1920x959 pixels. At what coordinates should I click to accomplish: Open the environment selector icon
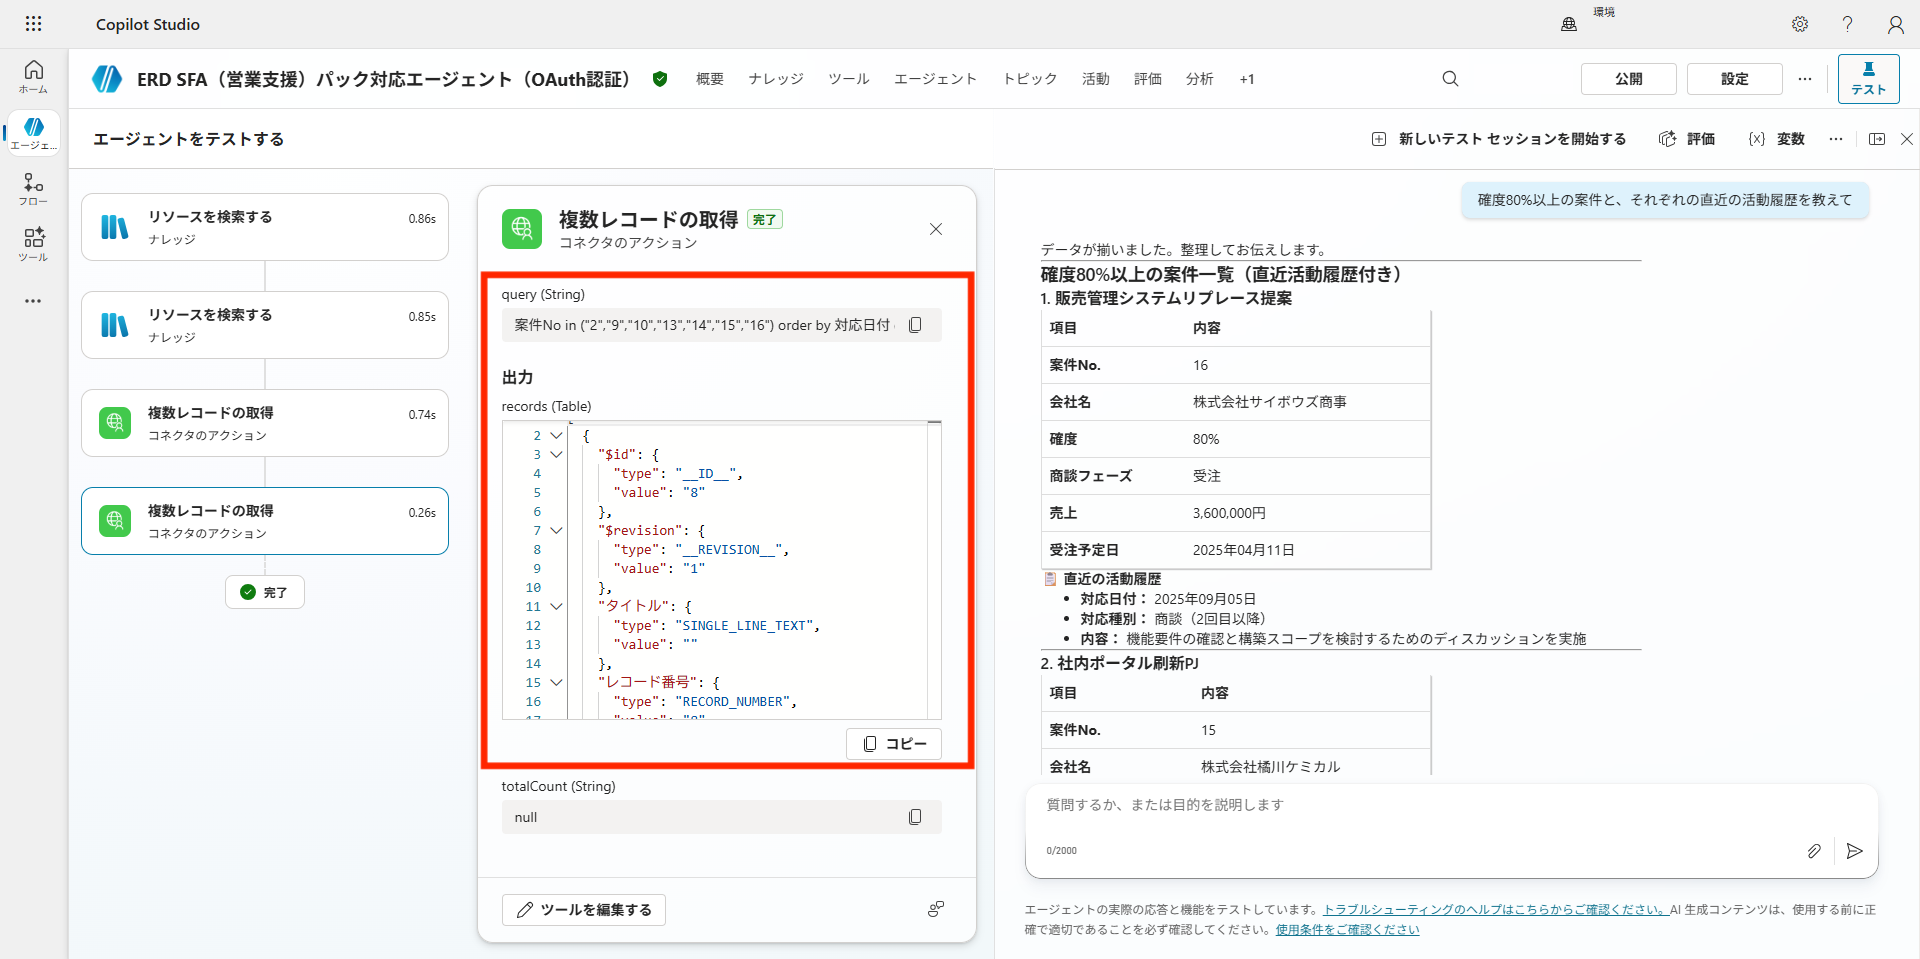pyautogui.click(x=1569, y=24)
